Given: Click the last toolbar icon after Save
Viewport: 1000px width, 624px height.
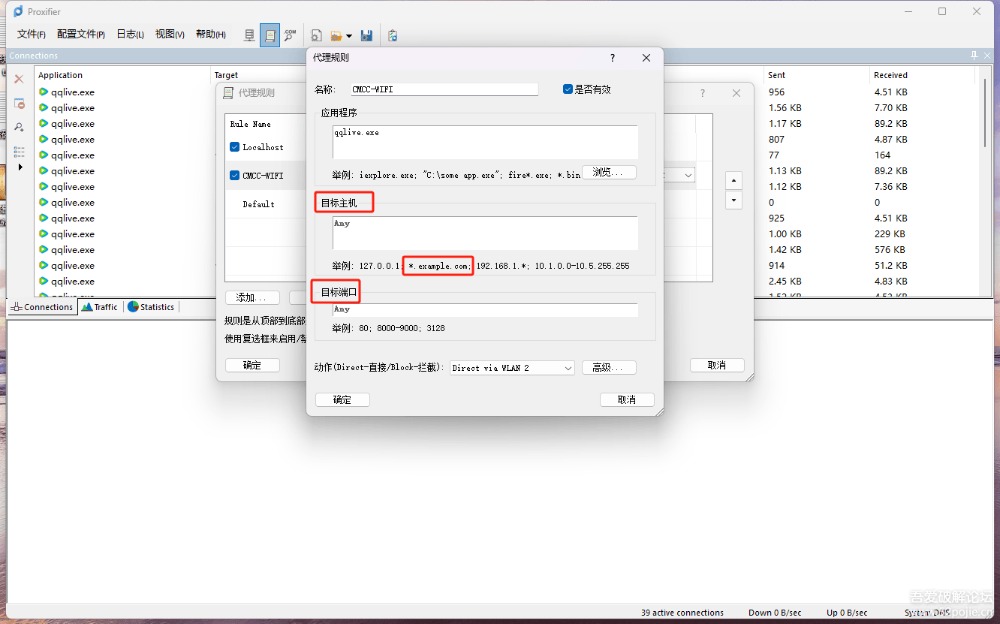Looking at the screenshot, I should [392, 36].
